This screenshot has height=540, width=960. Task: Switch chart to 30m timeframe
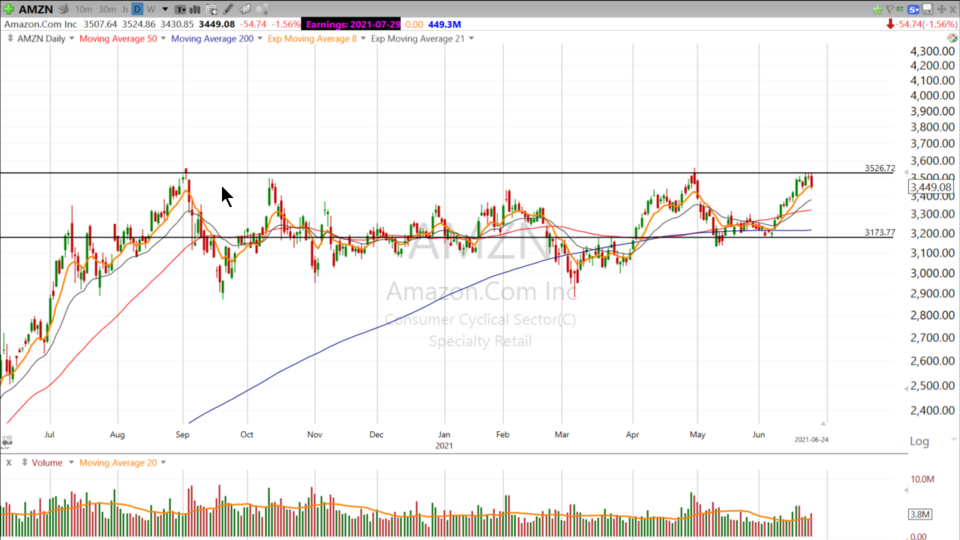(106, 9)
